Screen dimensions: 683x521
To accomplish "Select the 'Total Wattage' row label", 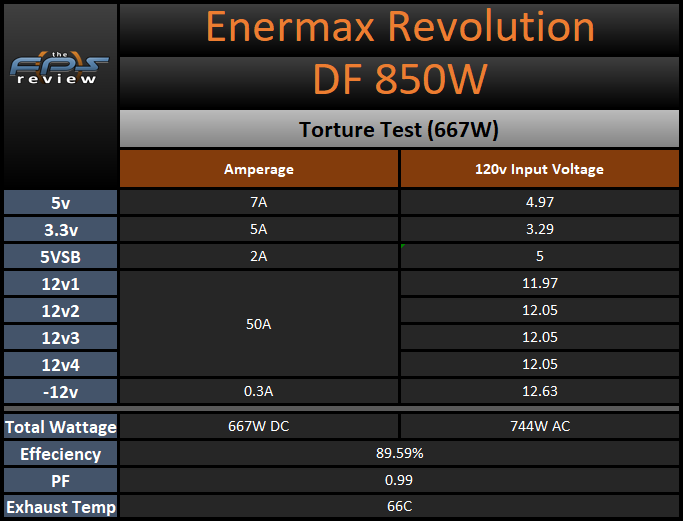I will (61, 426).
